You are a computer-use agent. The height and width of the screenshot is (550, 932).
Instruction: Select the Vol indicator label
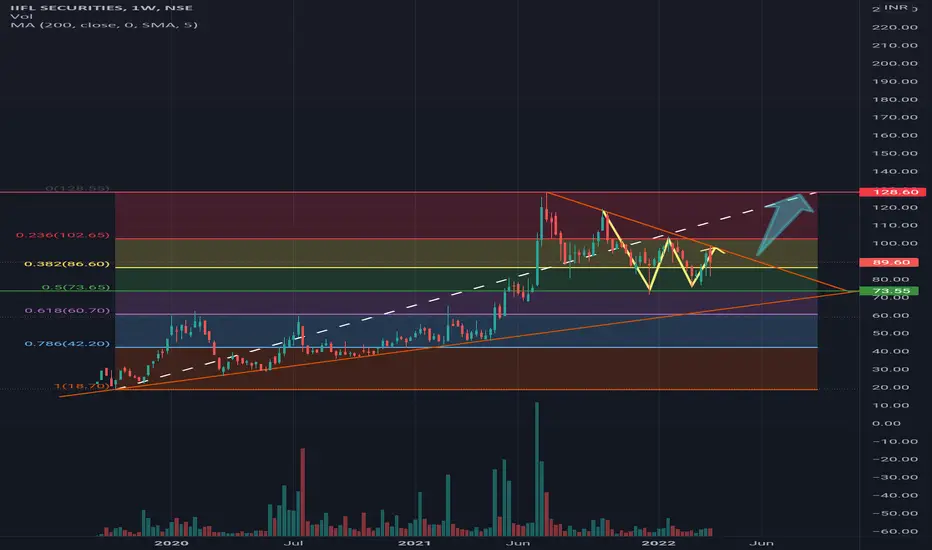[21, 17]
